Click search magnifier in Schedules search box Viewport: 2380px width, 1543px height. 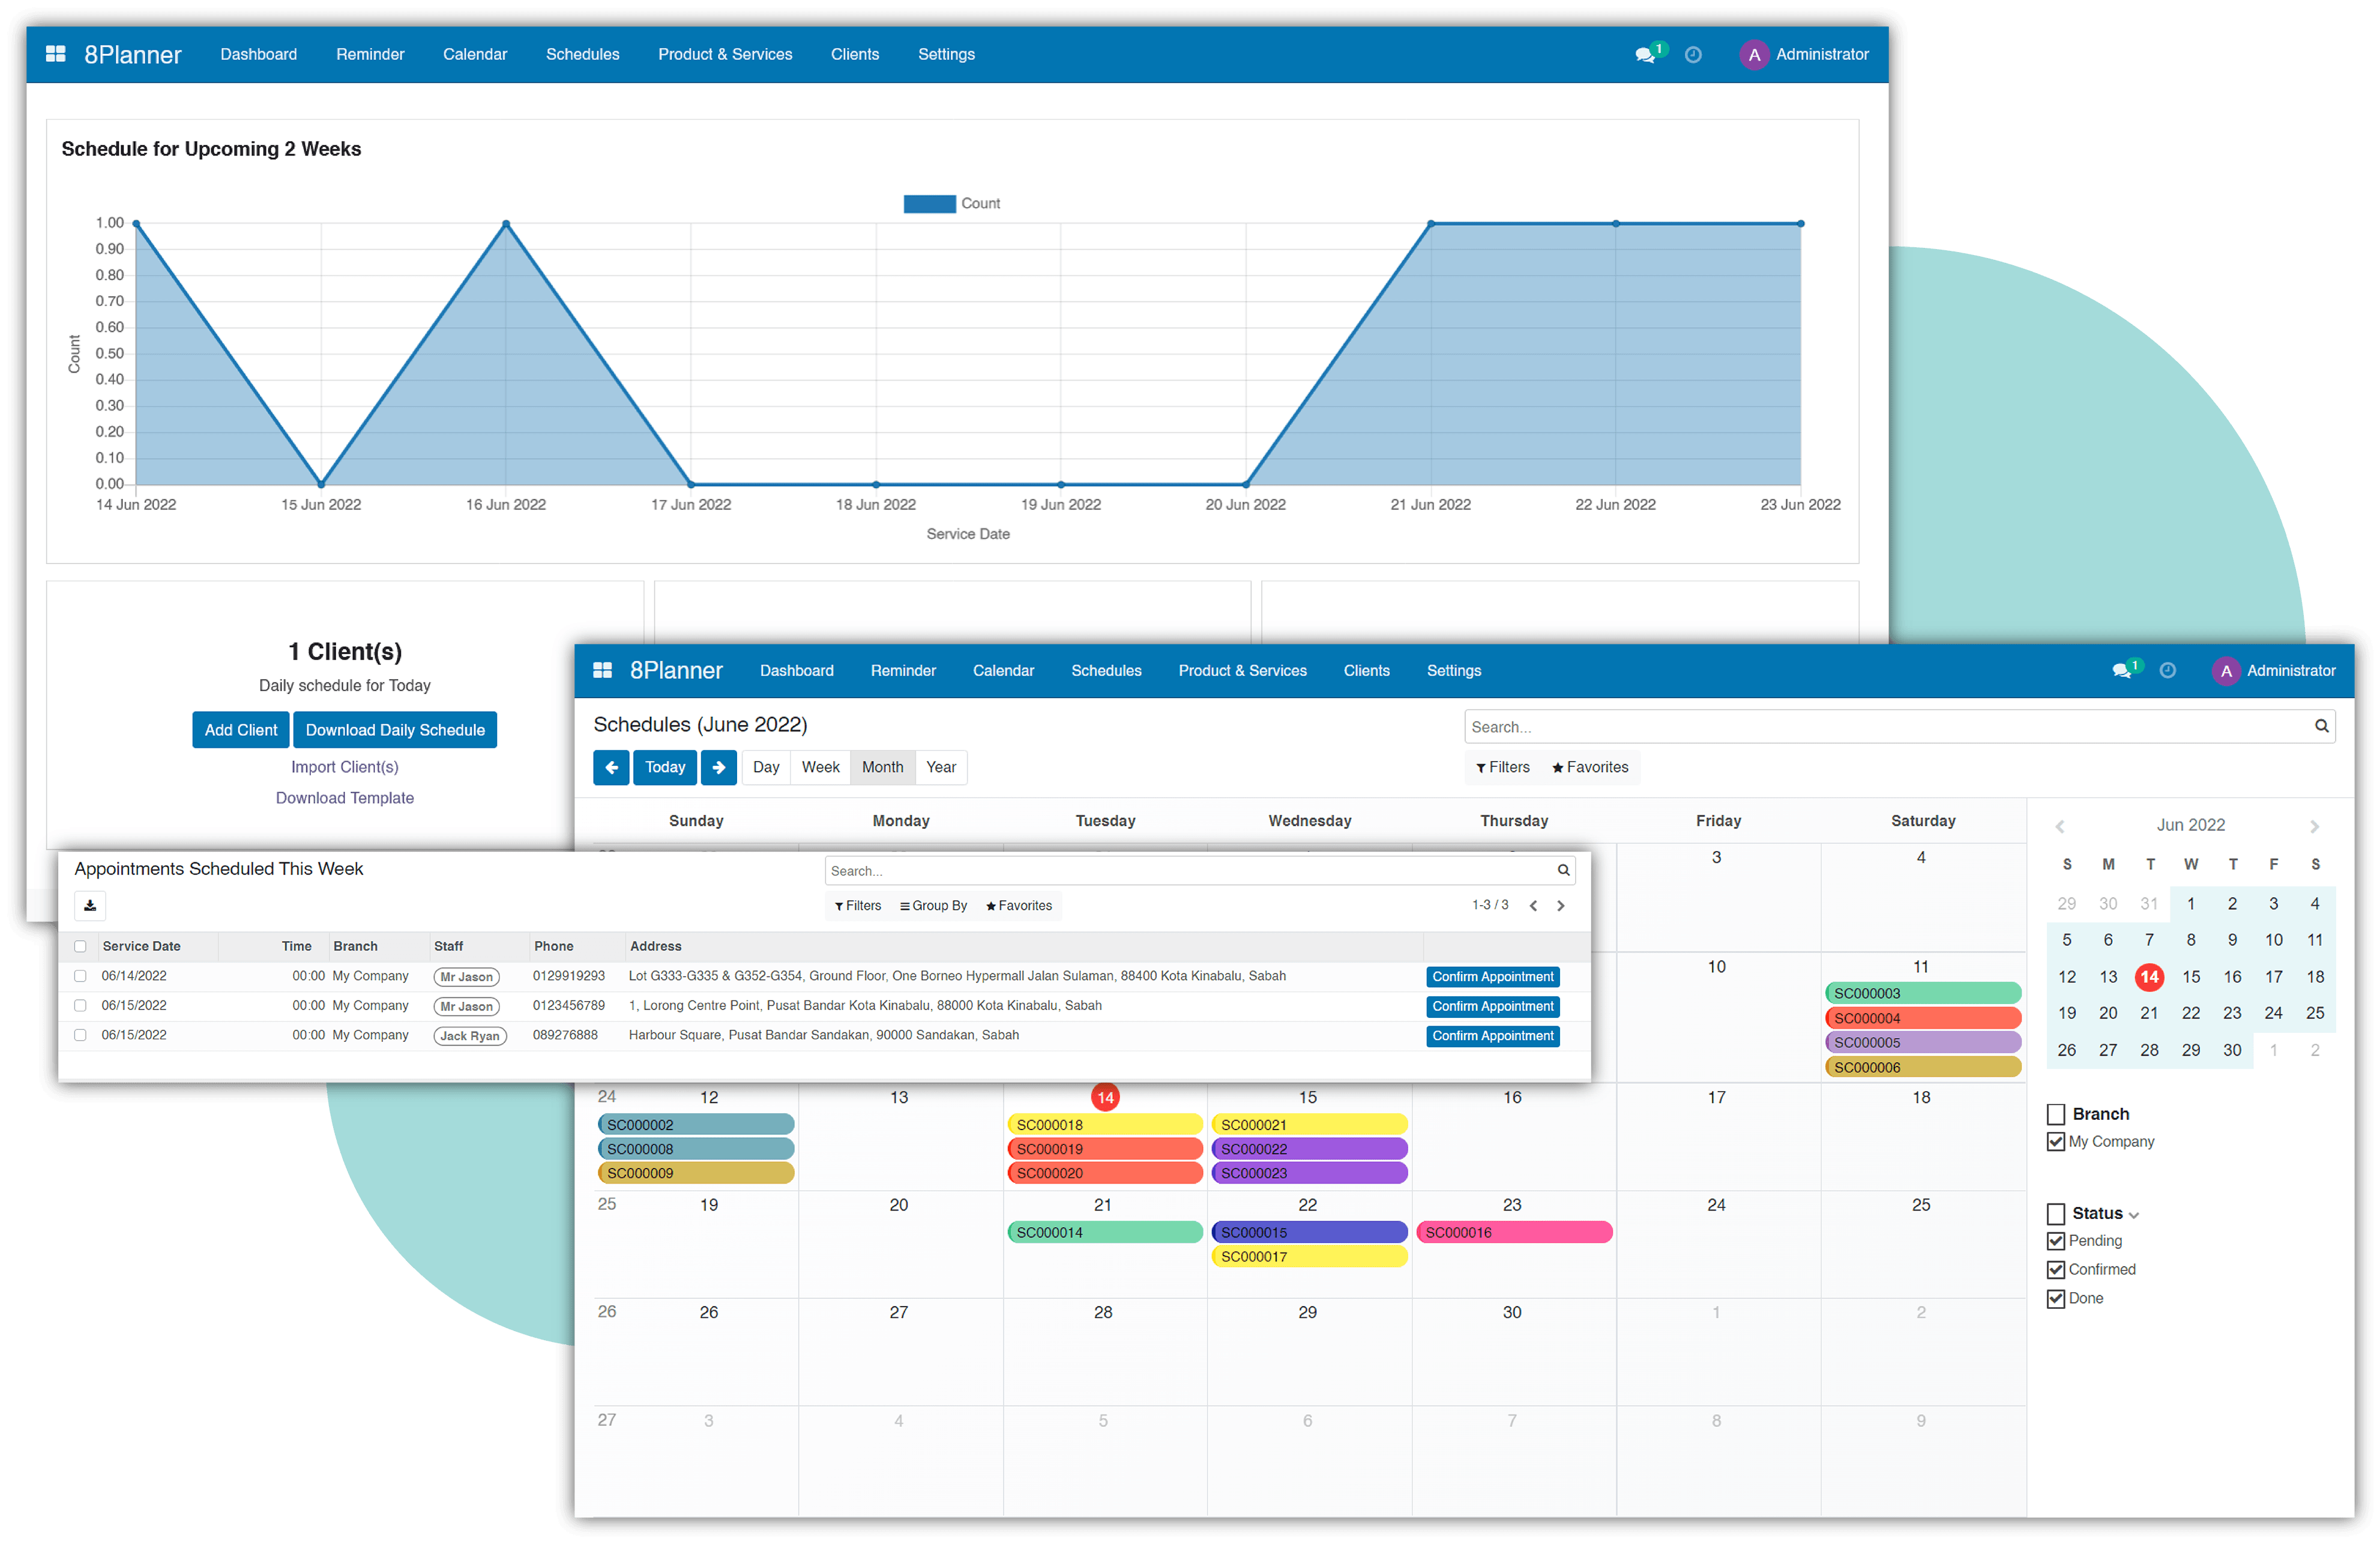point(2321,726)
